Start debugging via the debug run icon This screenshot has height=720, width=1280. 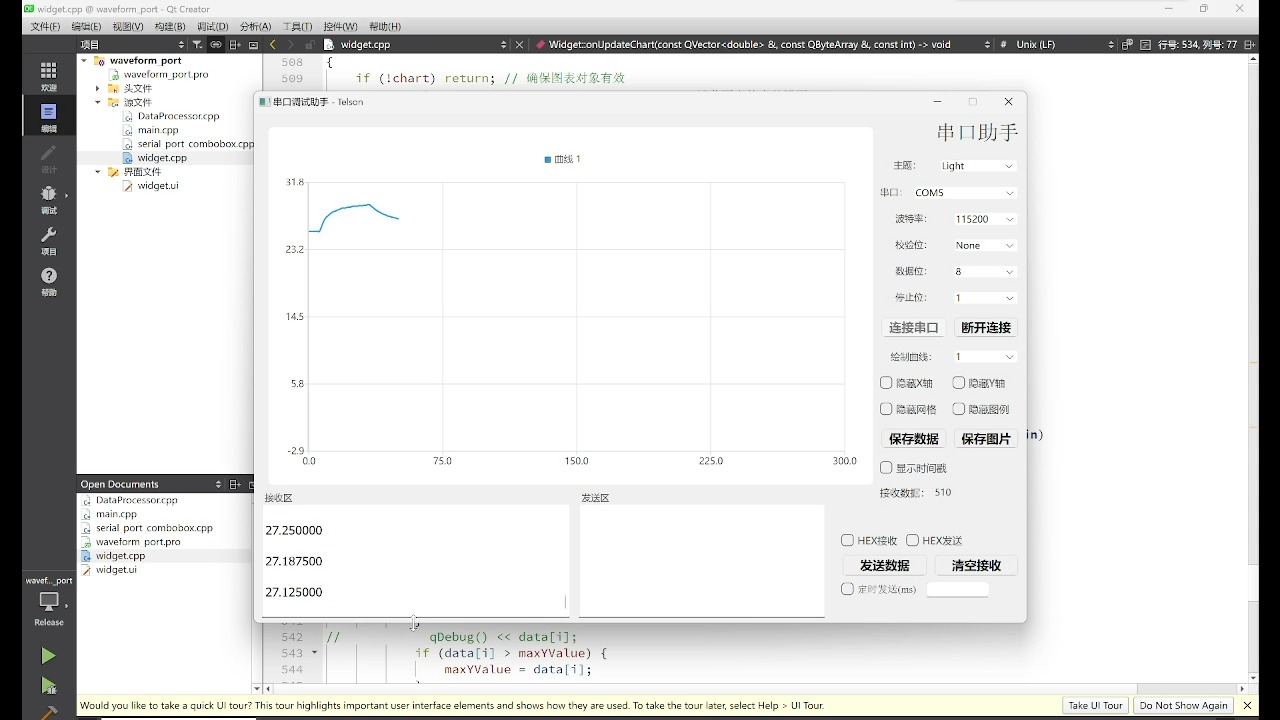[x=48, y=687]
